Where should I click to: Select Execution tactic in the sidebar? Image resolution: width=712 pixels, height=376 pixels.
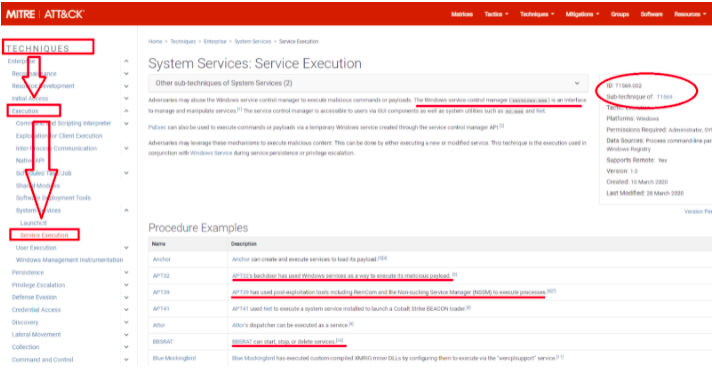pyautogui.click(x=25, y=111)
